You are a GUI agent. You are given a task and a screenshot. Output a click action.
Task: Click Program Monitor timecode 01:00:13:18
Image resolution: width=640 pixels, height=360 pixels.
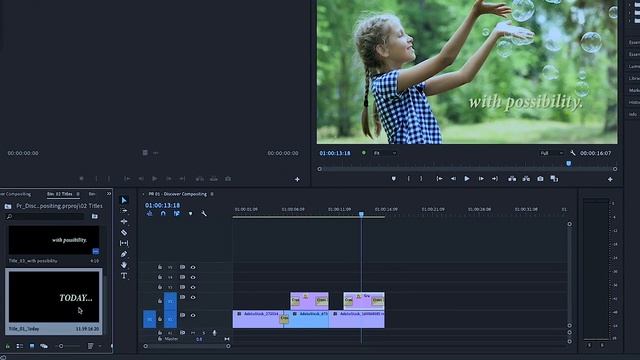(335, 153)
